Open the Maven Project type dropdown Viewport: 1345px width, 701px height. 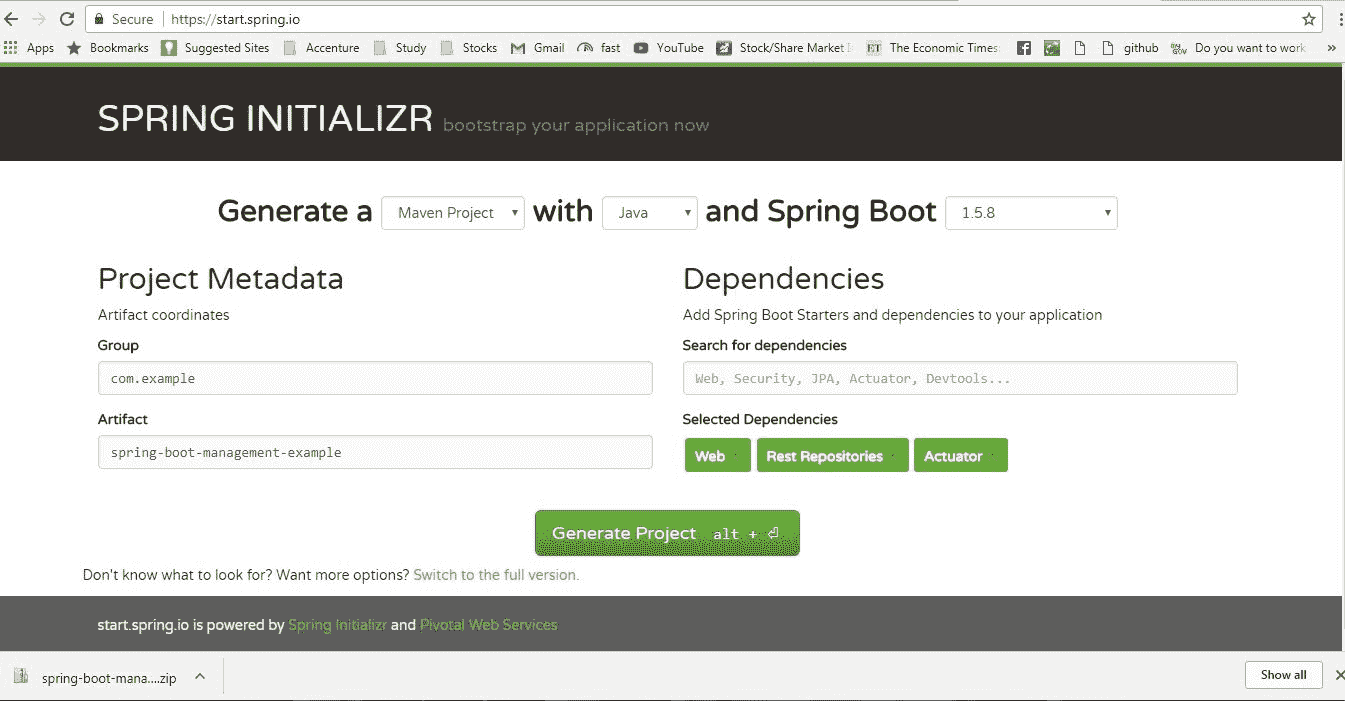(x=452, y=212)
